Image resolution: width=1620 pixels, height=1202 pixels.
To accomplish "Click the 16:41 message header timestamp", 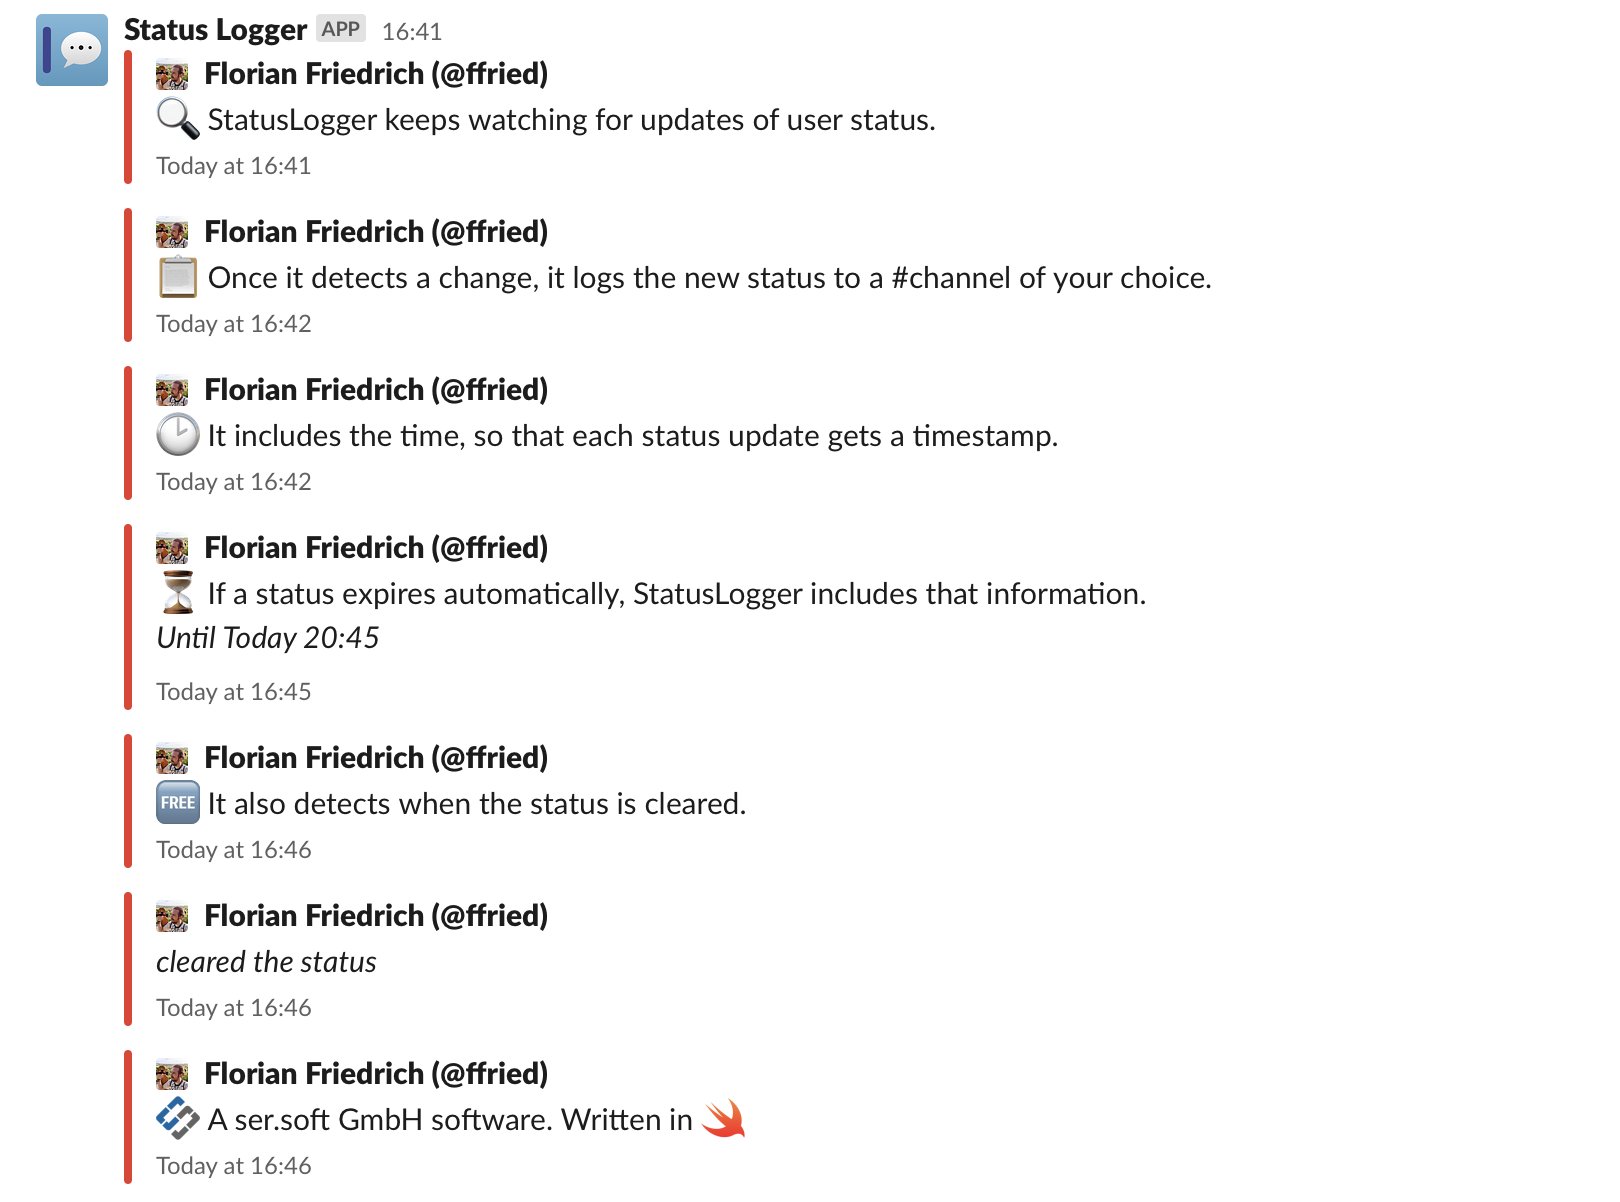I will click(412, 32).
